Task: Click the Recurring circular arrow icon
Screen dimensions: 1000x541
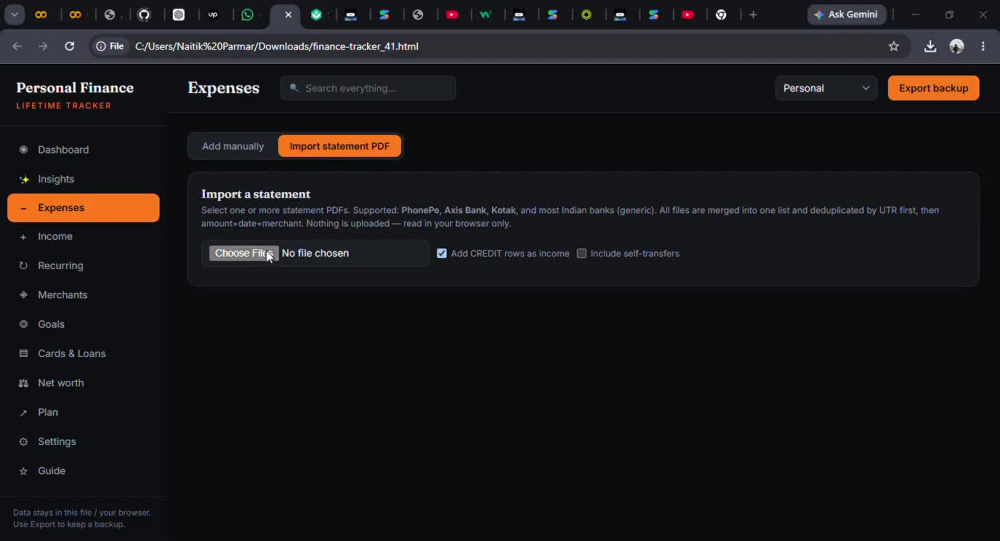Action: click(x=24, y=265)
